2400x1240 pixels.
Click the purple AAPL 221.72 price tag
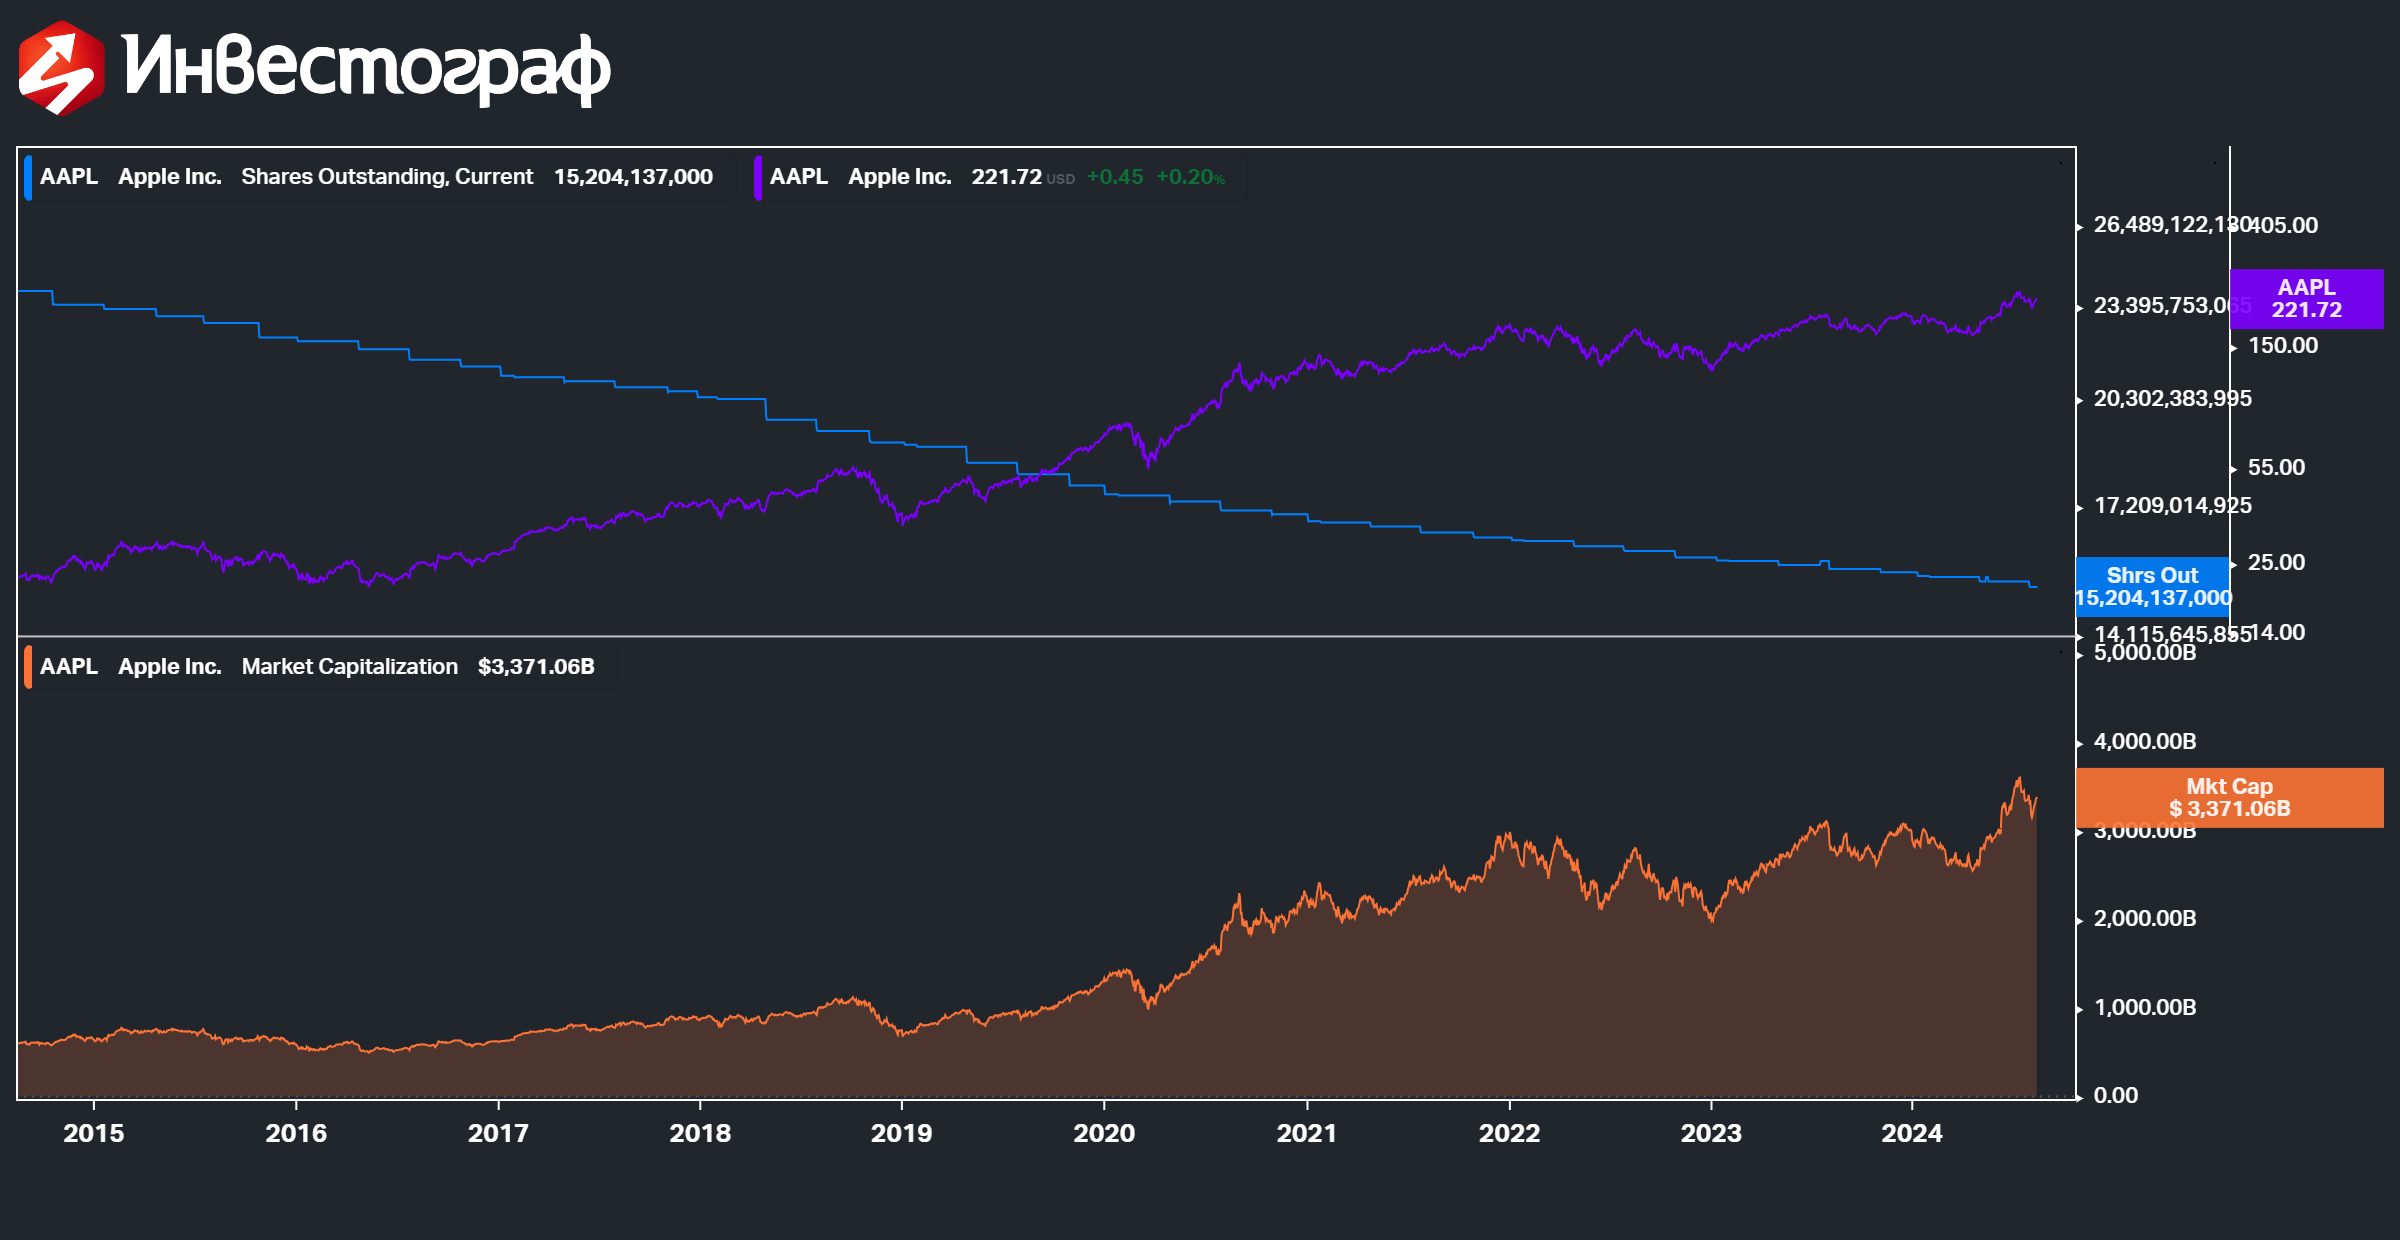click(x=2306, y=299)
